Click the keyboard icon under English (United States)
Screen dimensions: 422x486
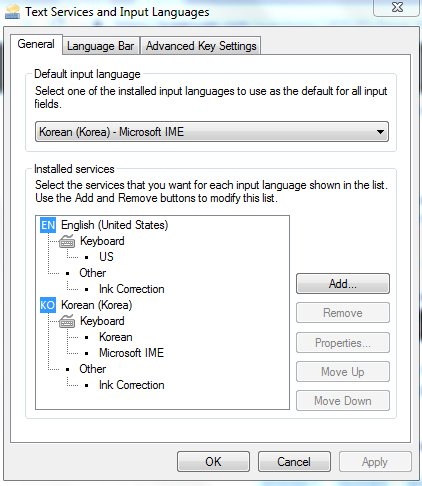[67, 241]
